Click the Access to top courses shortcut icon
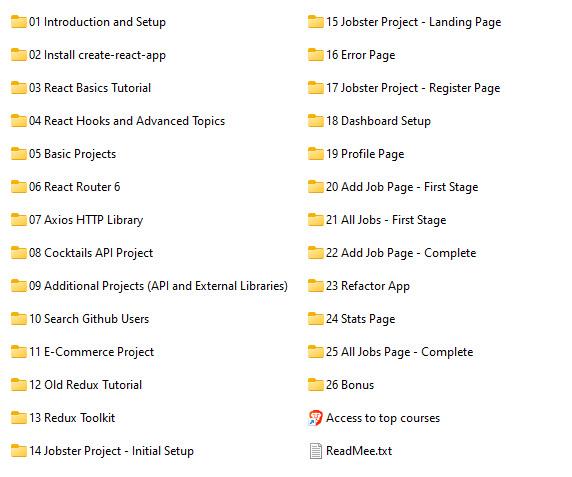The width and height of the screenshot is (572, 477). 316,418
